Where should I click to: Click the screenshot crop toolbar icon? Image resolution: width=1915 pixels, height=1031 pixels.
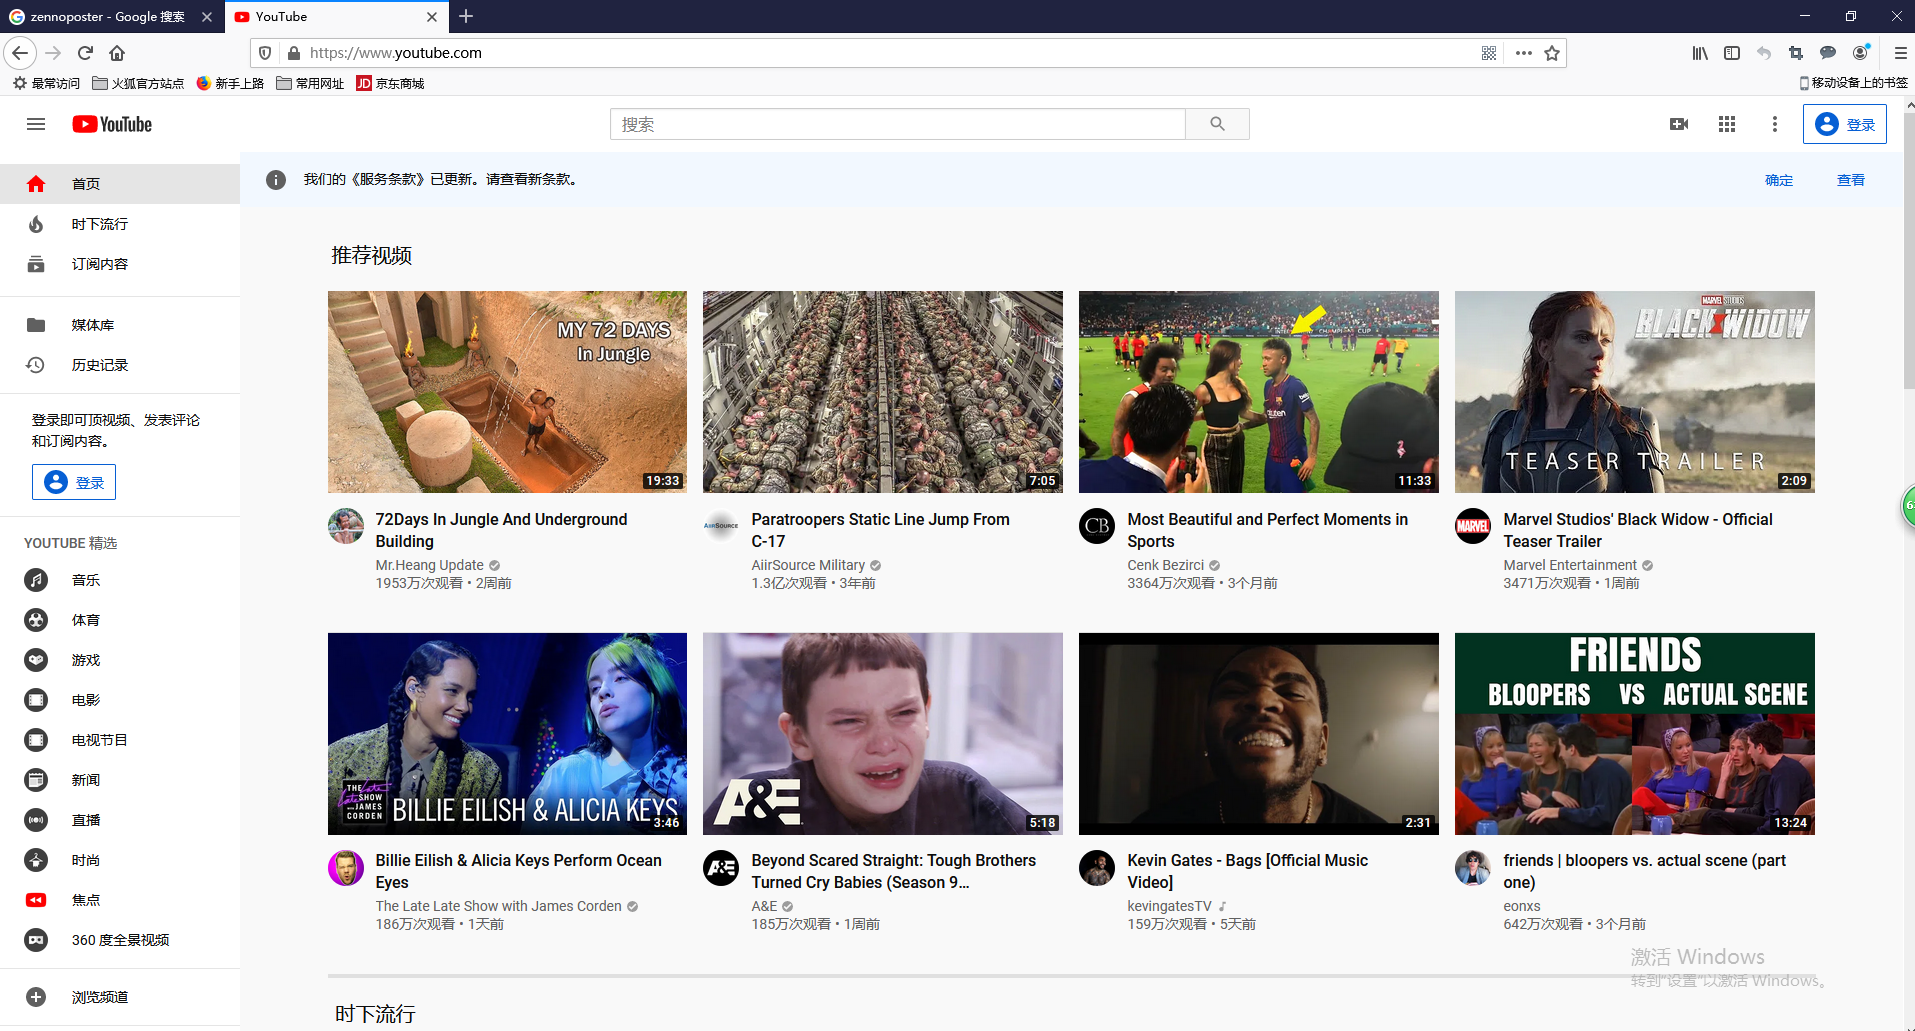[1796, 53]
